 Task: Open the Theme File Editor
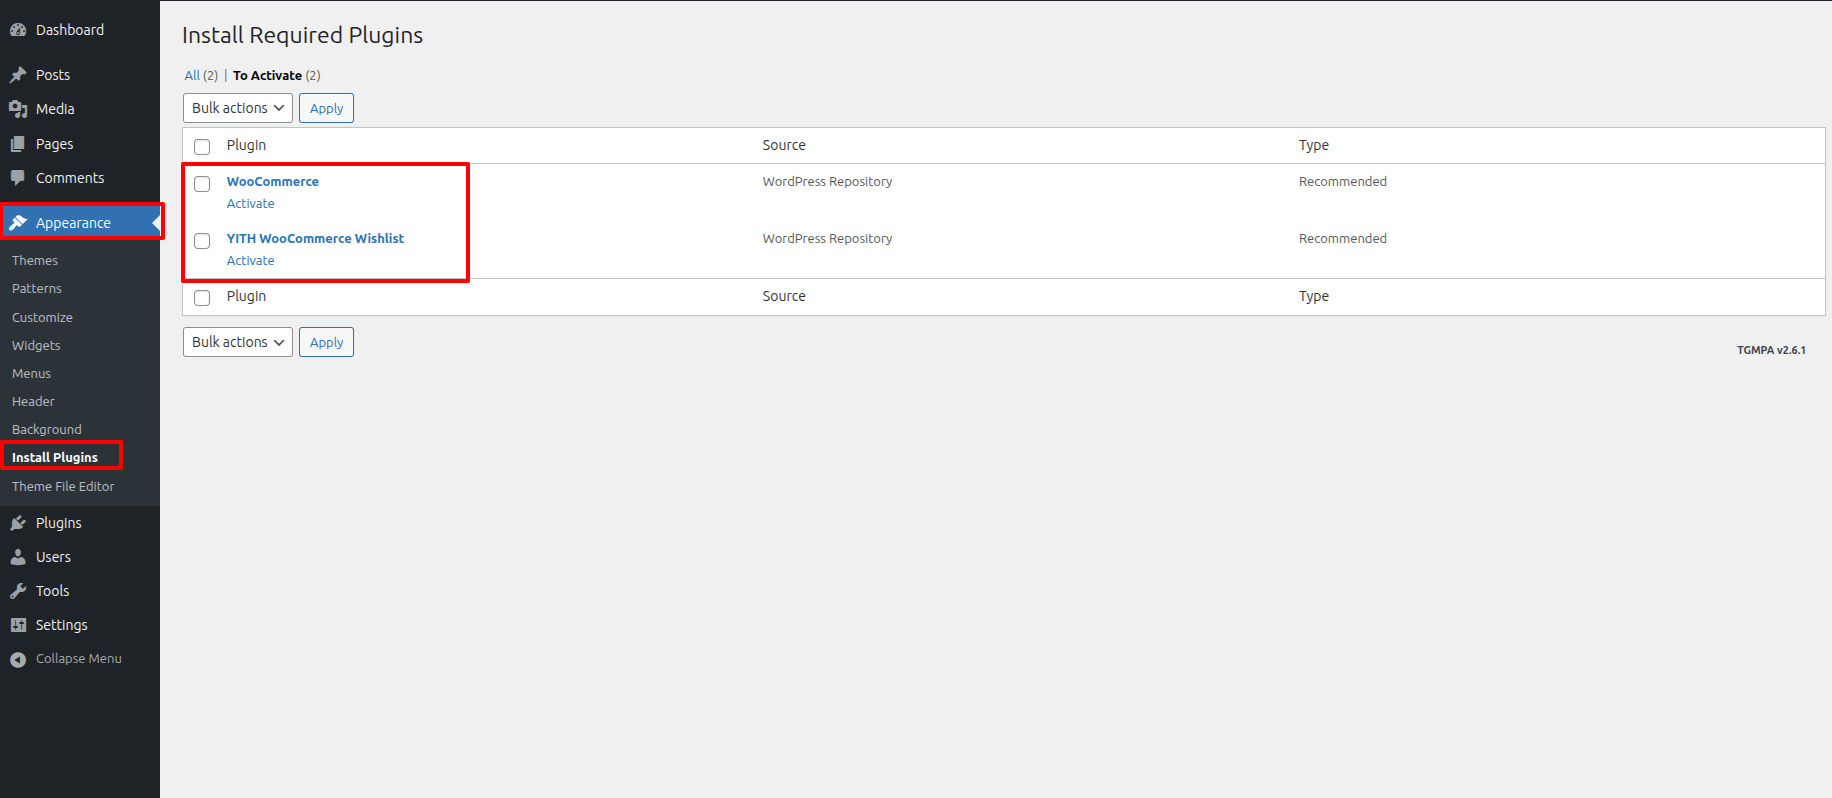pos(63,486)
